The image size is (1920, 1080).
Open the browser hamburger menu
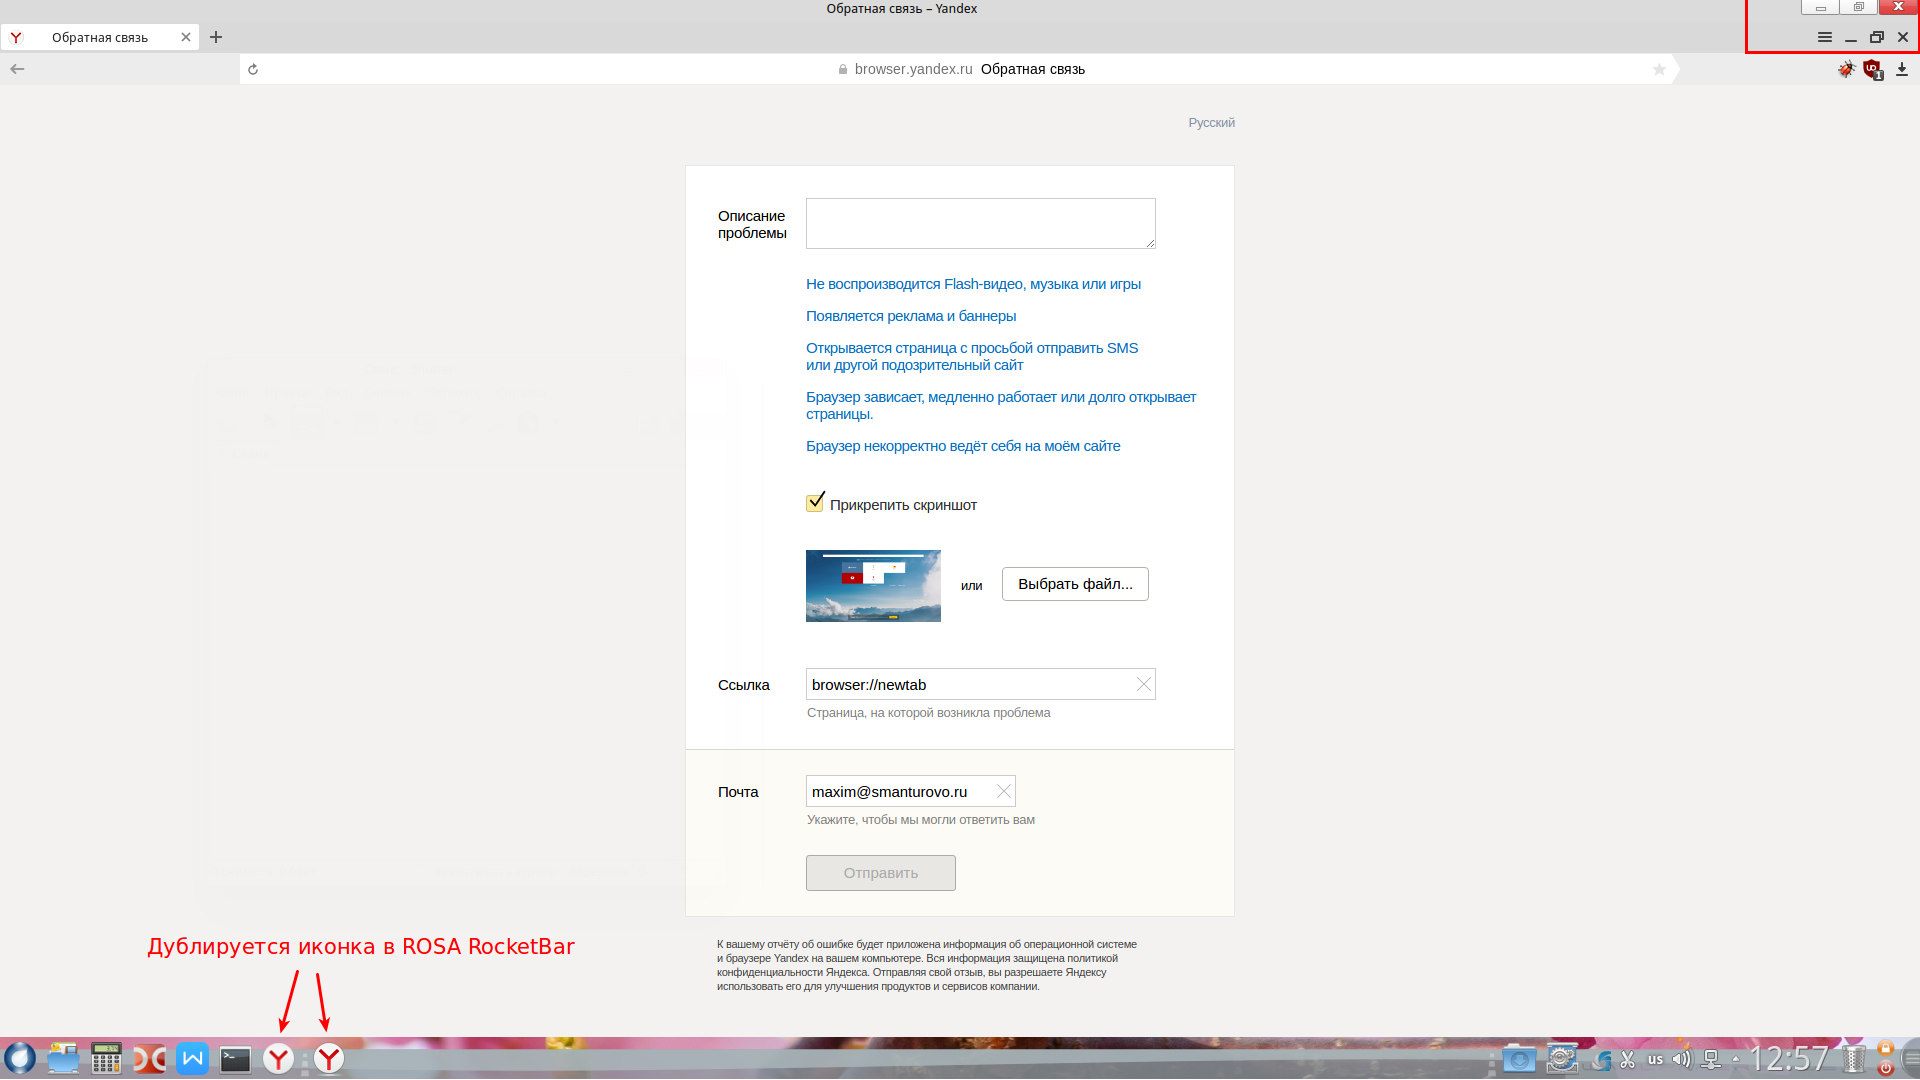click(1824, 37)
